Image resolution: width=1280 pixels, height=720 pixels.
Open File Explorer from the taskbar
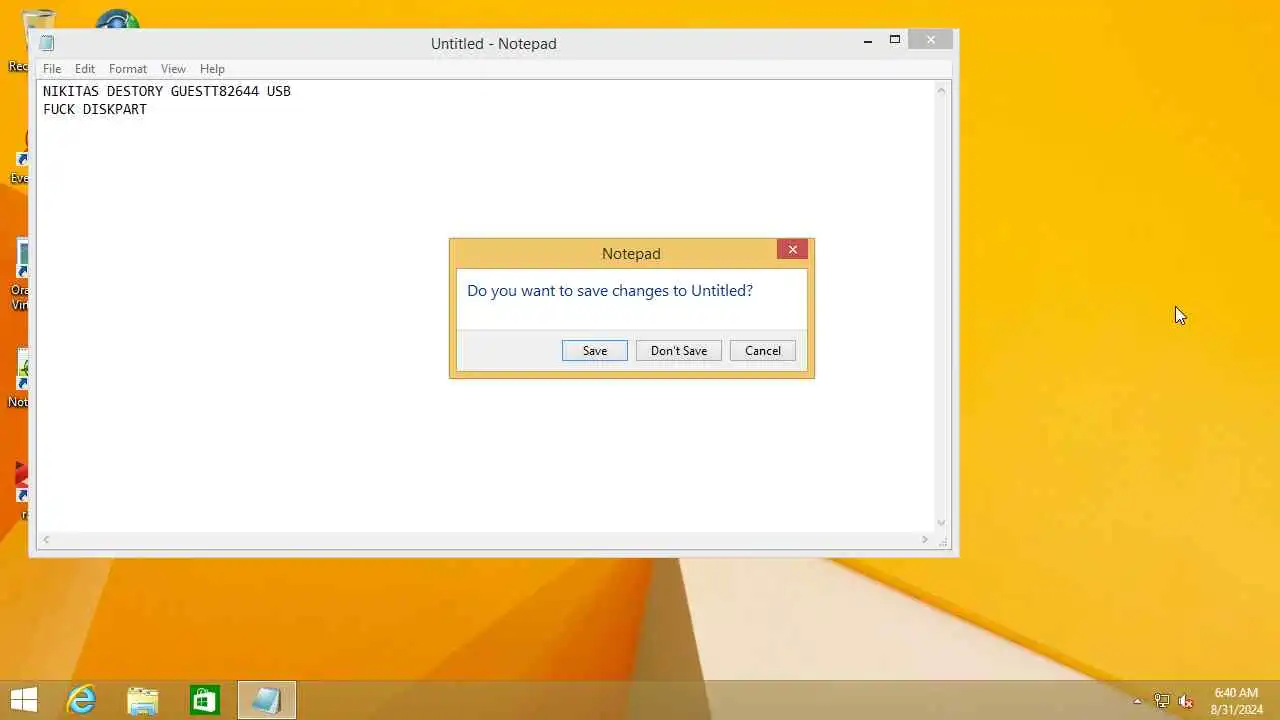click(143, 700)
